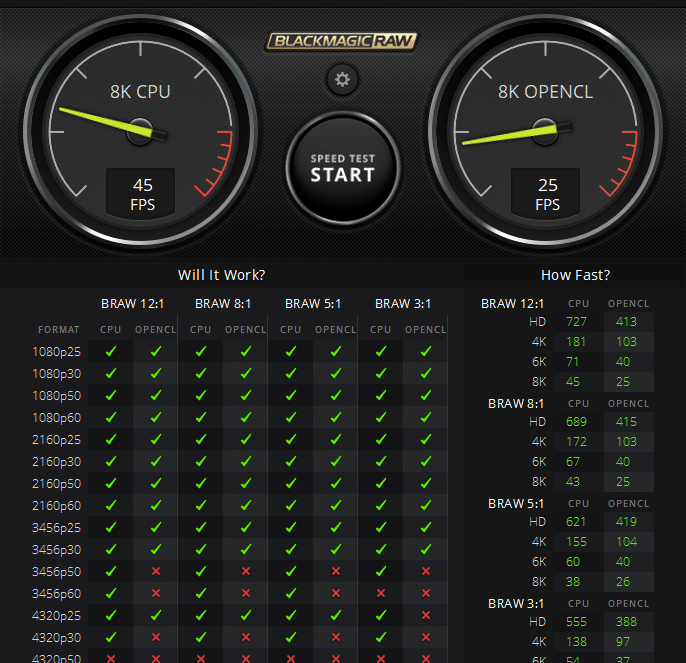The image size is (686, 663).
Task: Click the BRAW 12:1 4K CPU value 181
Action: [x=576, y=341]
